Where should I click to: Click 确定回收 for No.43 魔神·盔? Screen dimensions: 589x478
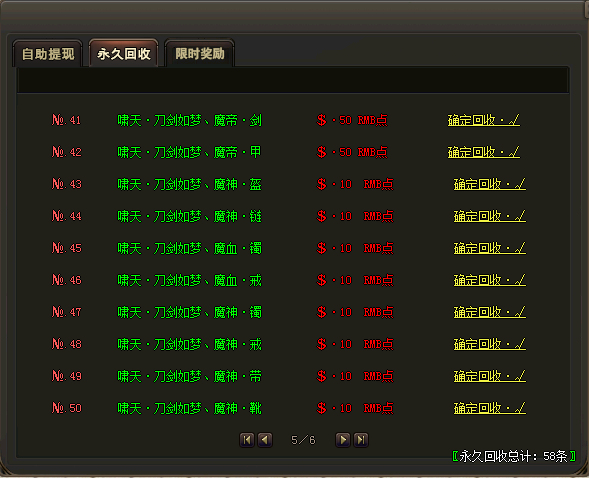[x=490, y=184]
